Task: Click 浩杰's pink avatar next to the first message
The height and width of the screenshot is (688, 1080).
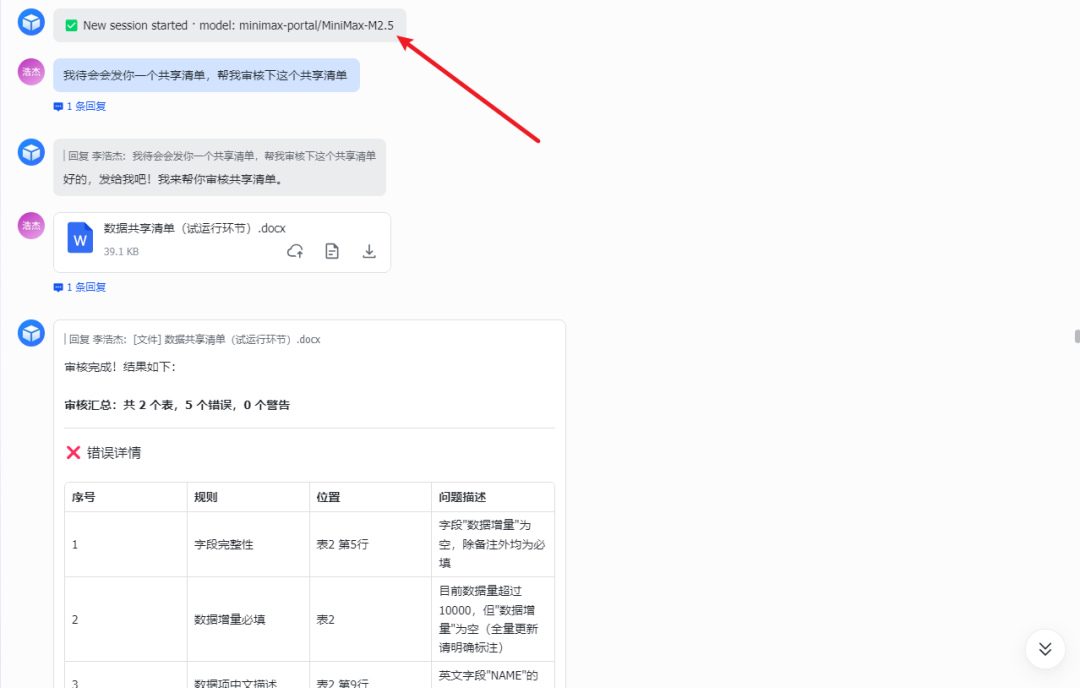Action: (x=31, y=72)
